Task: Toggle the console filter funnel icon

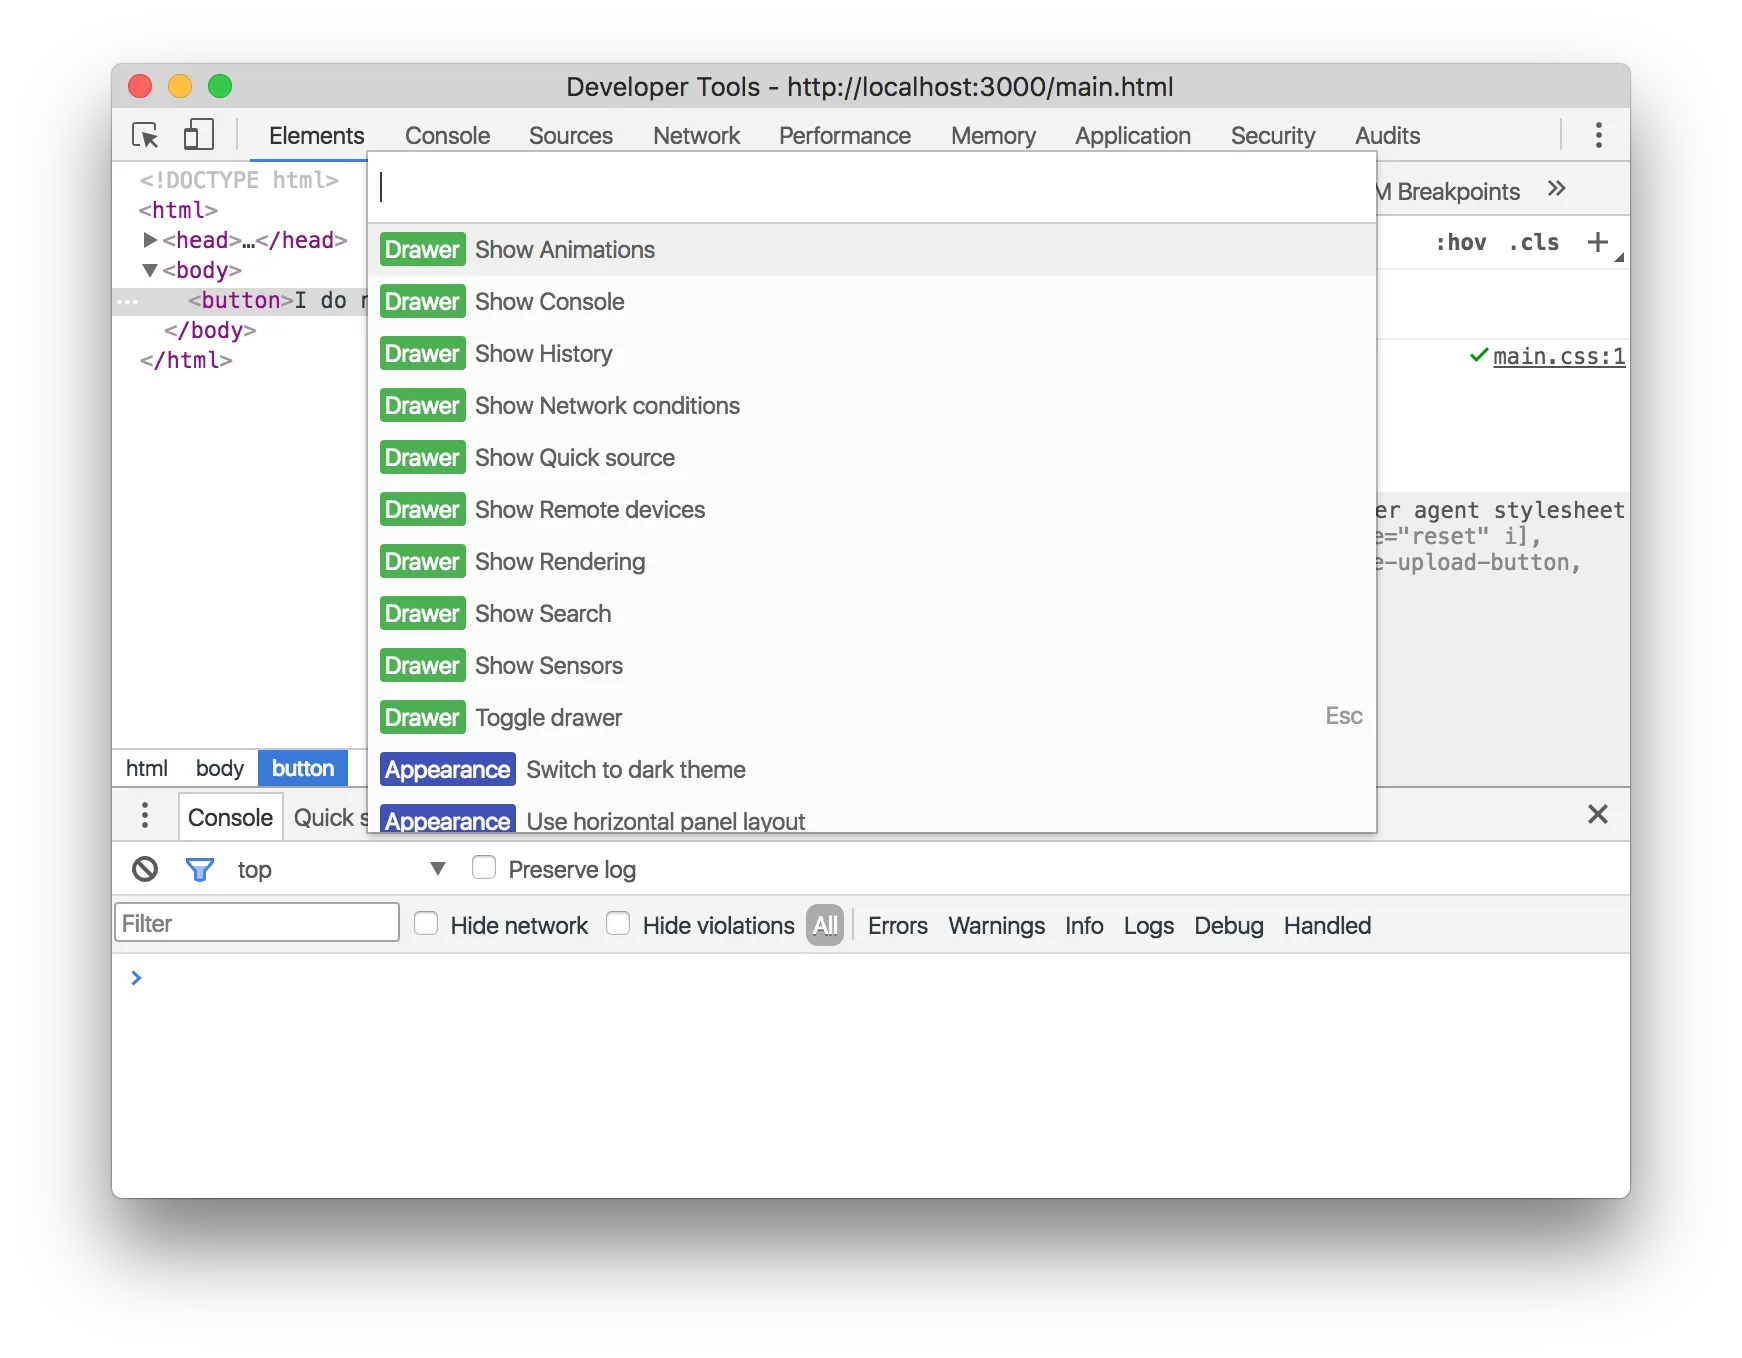Action: coord(200,869)
